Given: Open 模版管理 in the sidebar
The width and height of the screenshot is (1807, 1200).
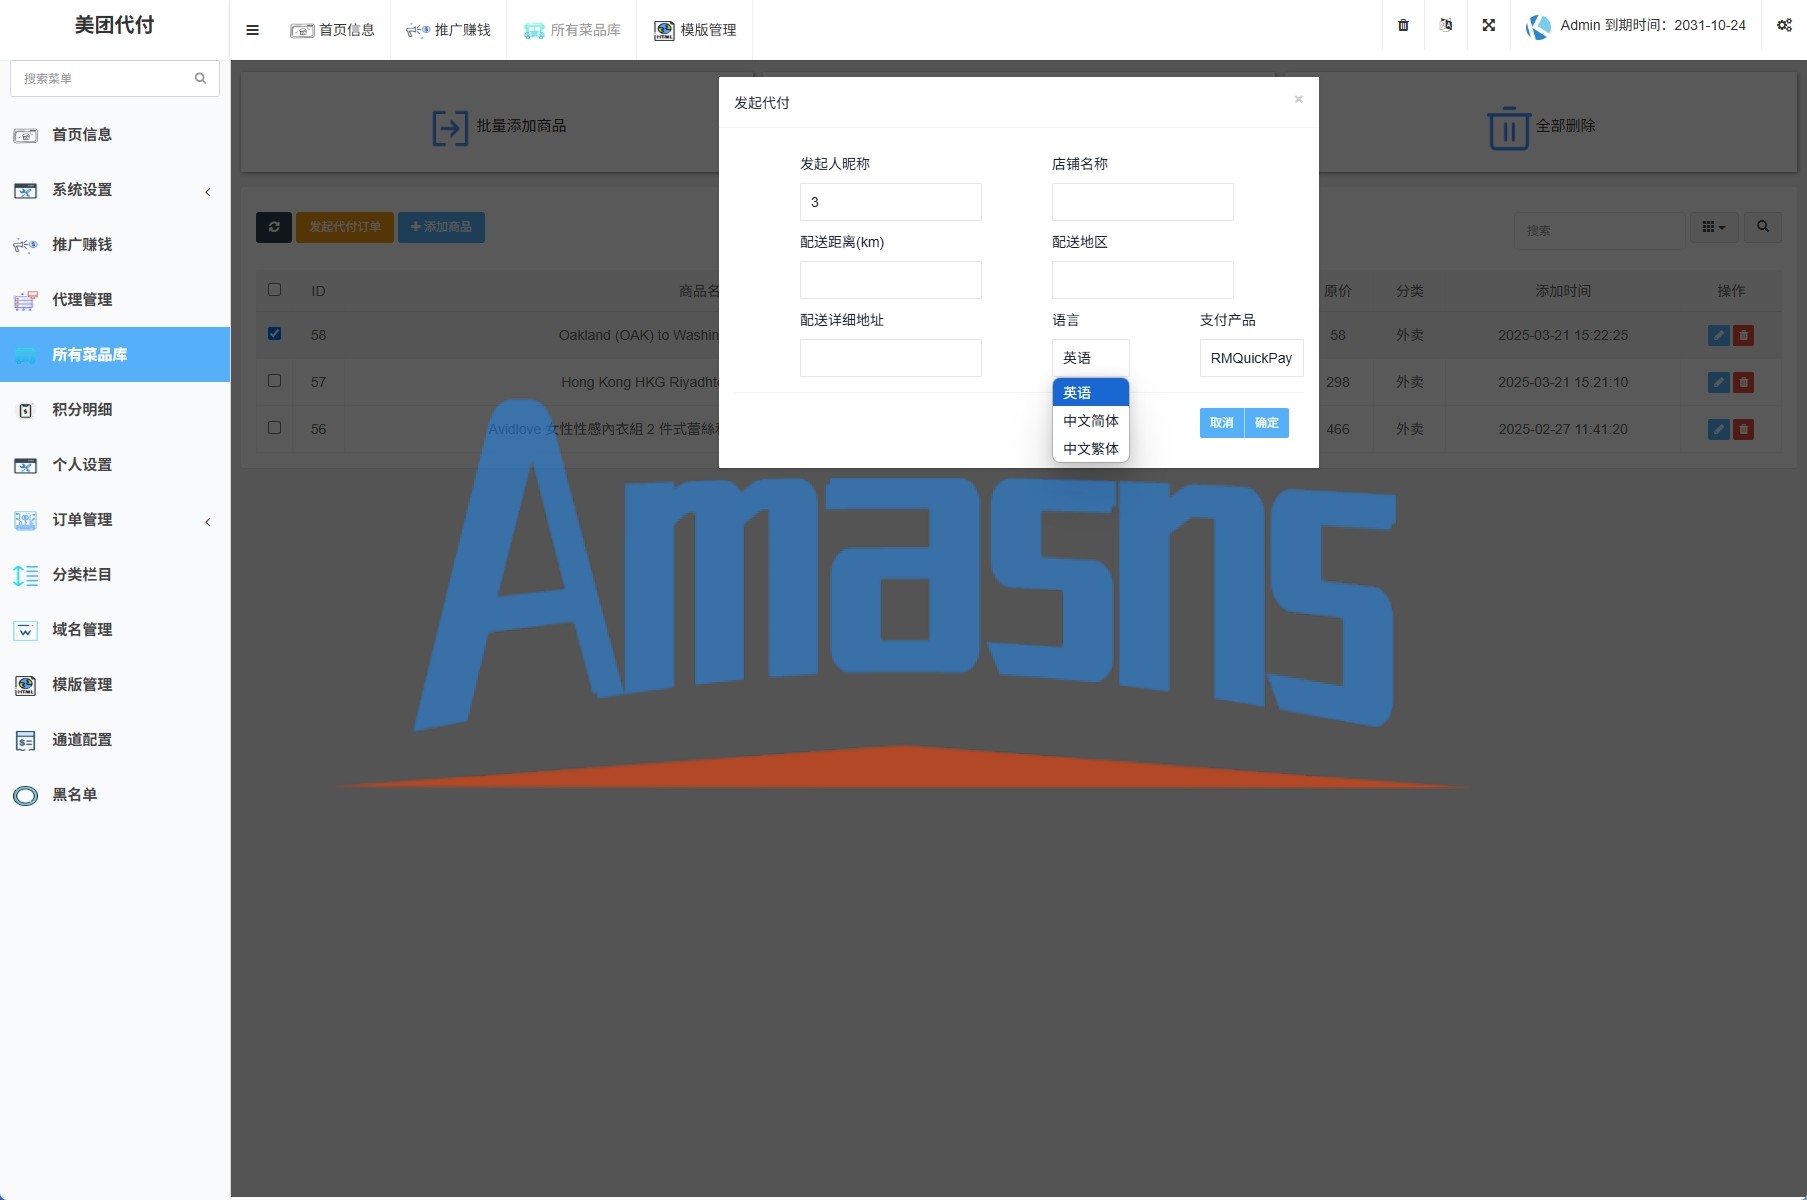Looking at the screenshot, I should [115, 685].
